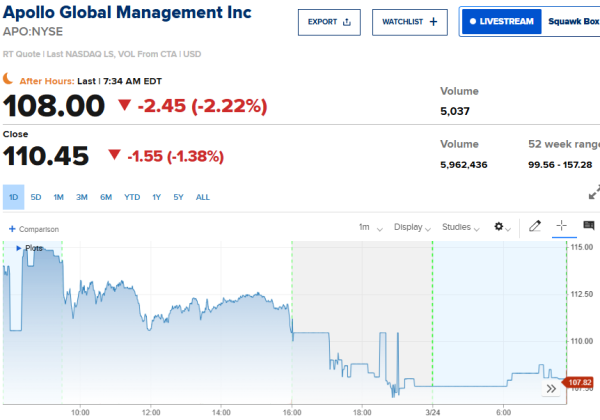The image size is (600, 420).
Task: Add stock to Watchlist
Action: pyautogui.click(x=410, y=21)
